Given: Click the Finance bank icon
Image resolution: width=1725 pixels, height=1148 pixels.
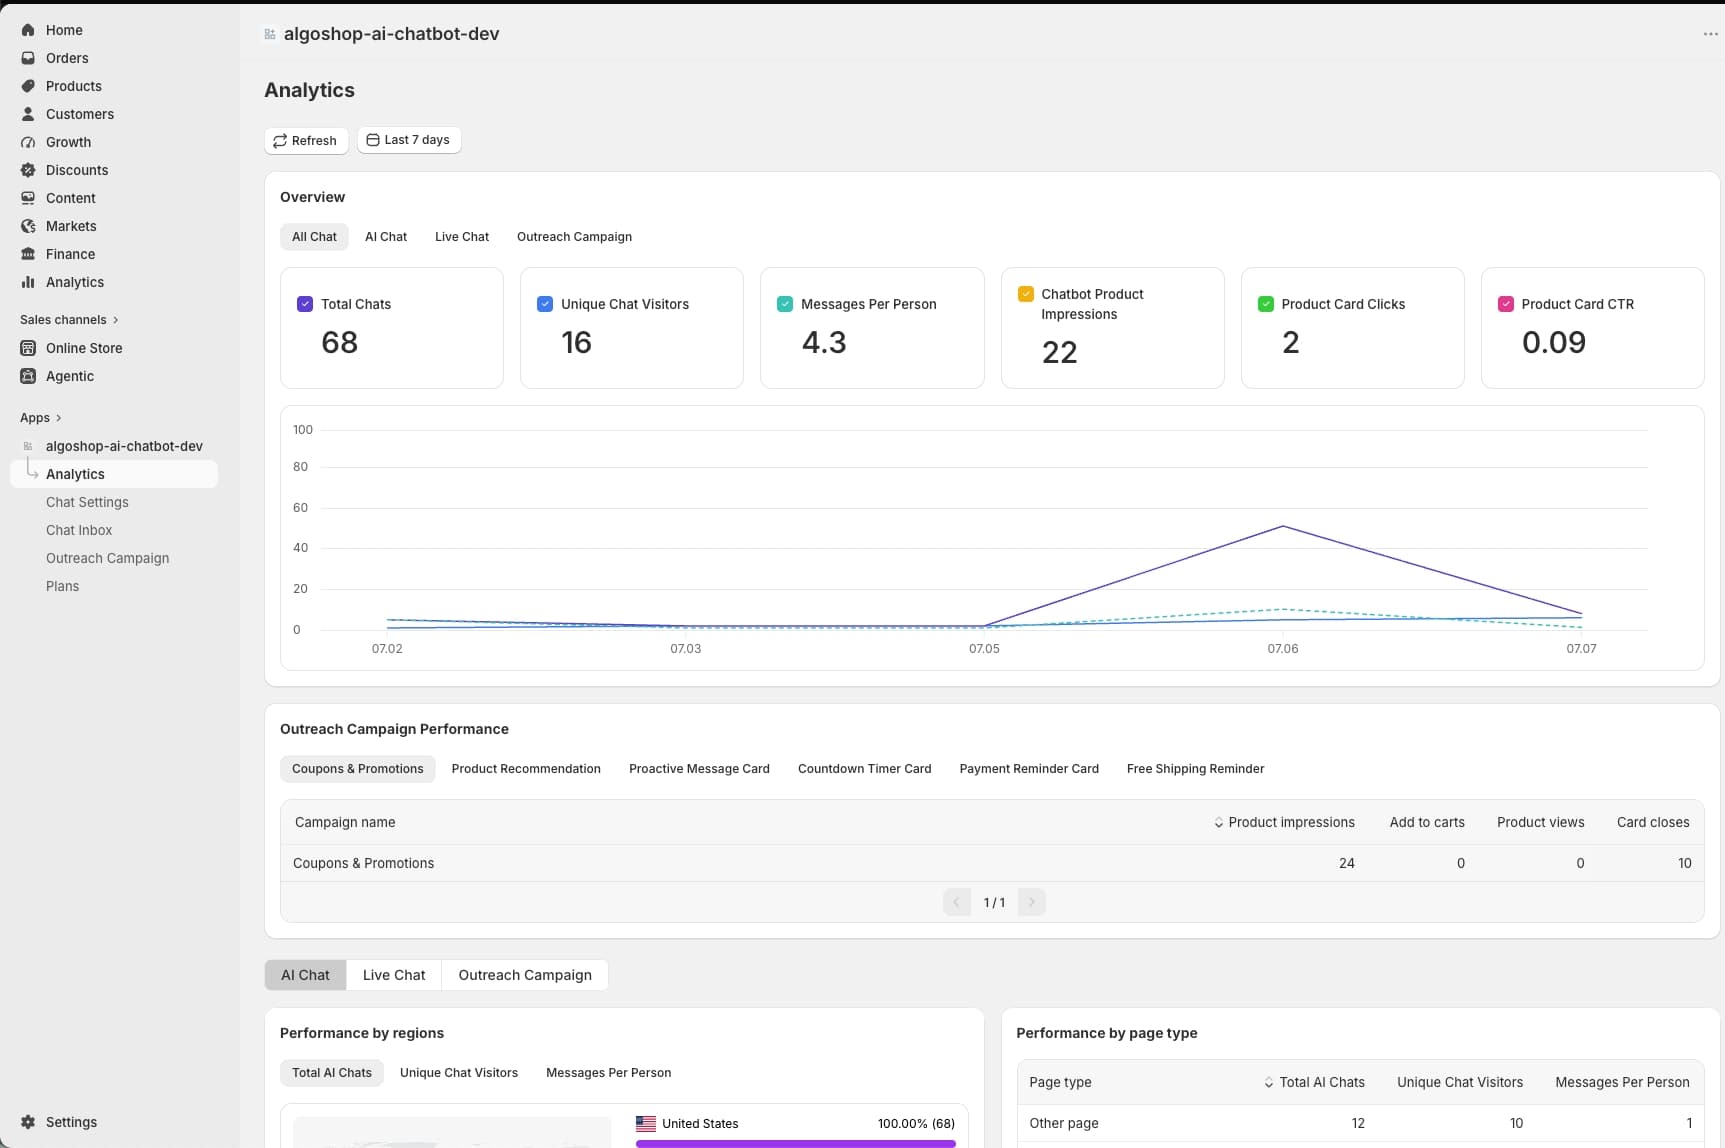Looking at the screenshot, I should coord(28,254).
